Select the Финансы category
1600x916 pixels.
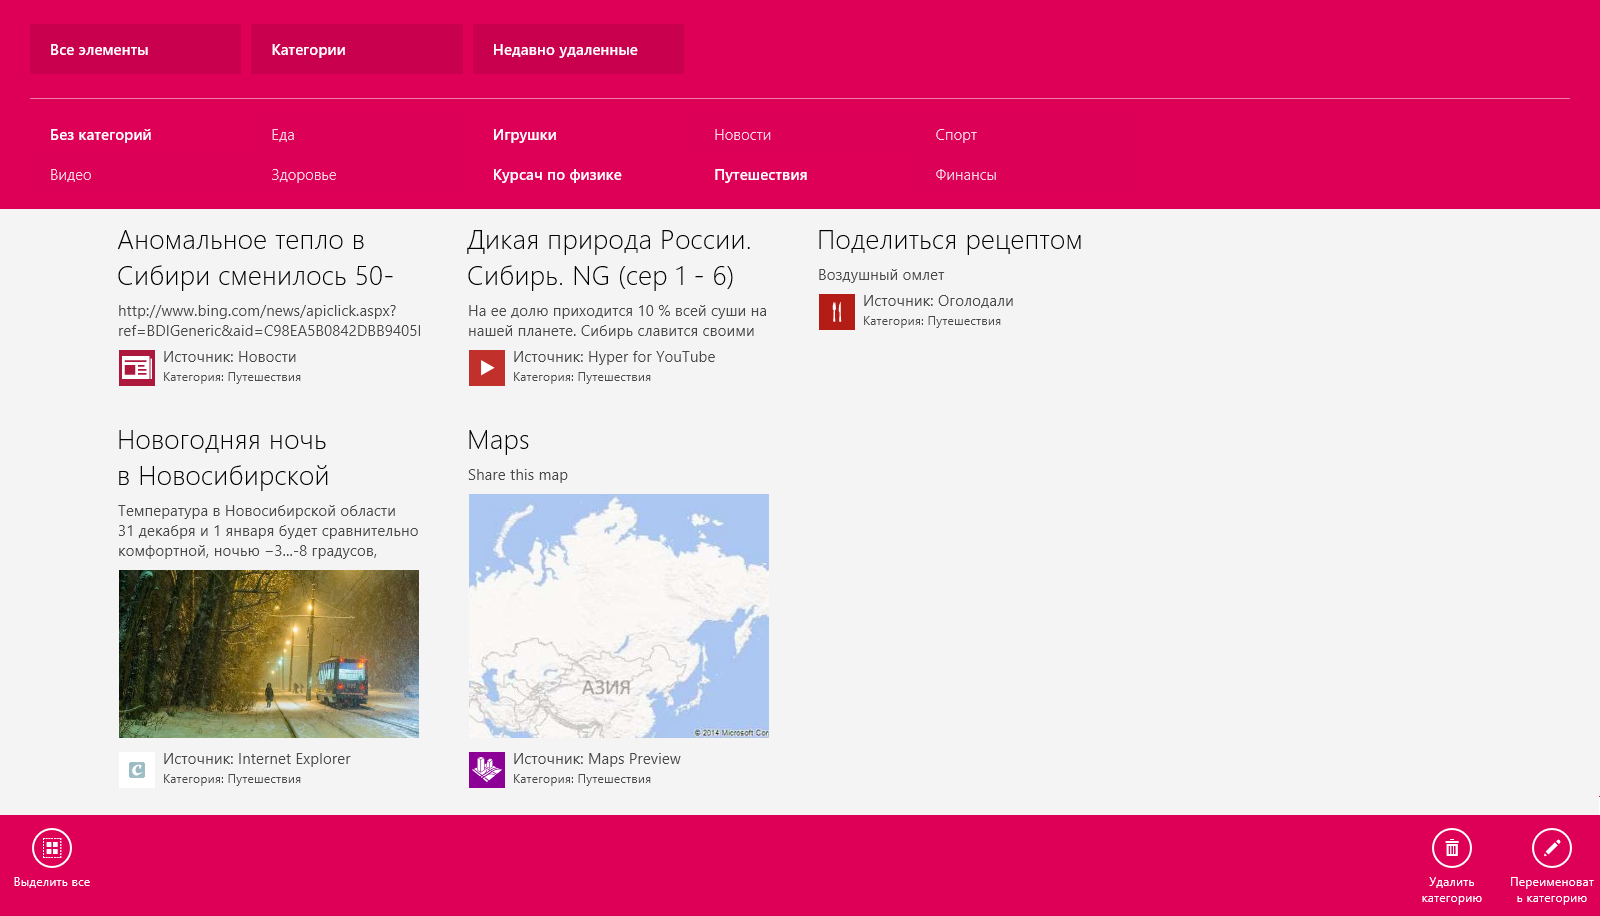(966, 175)
